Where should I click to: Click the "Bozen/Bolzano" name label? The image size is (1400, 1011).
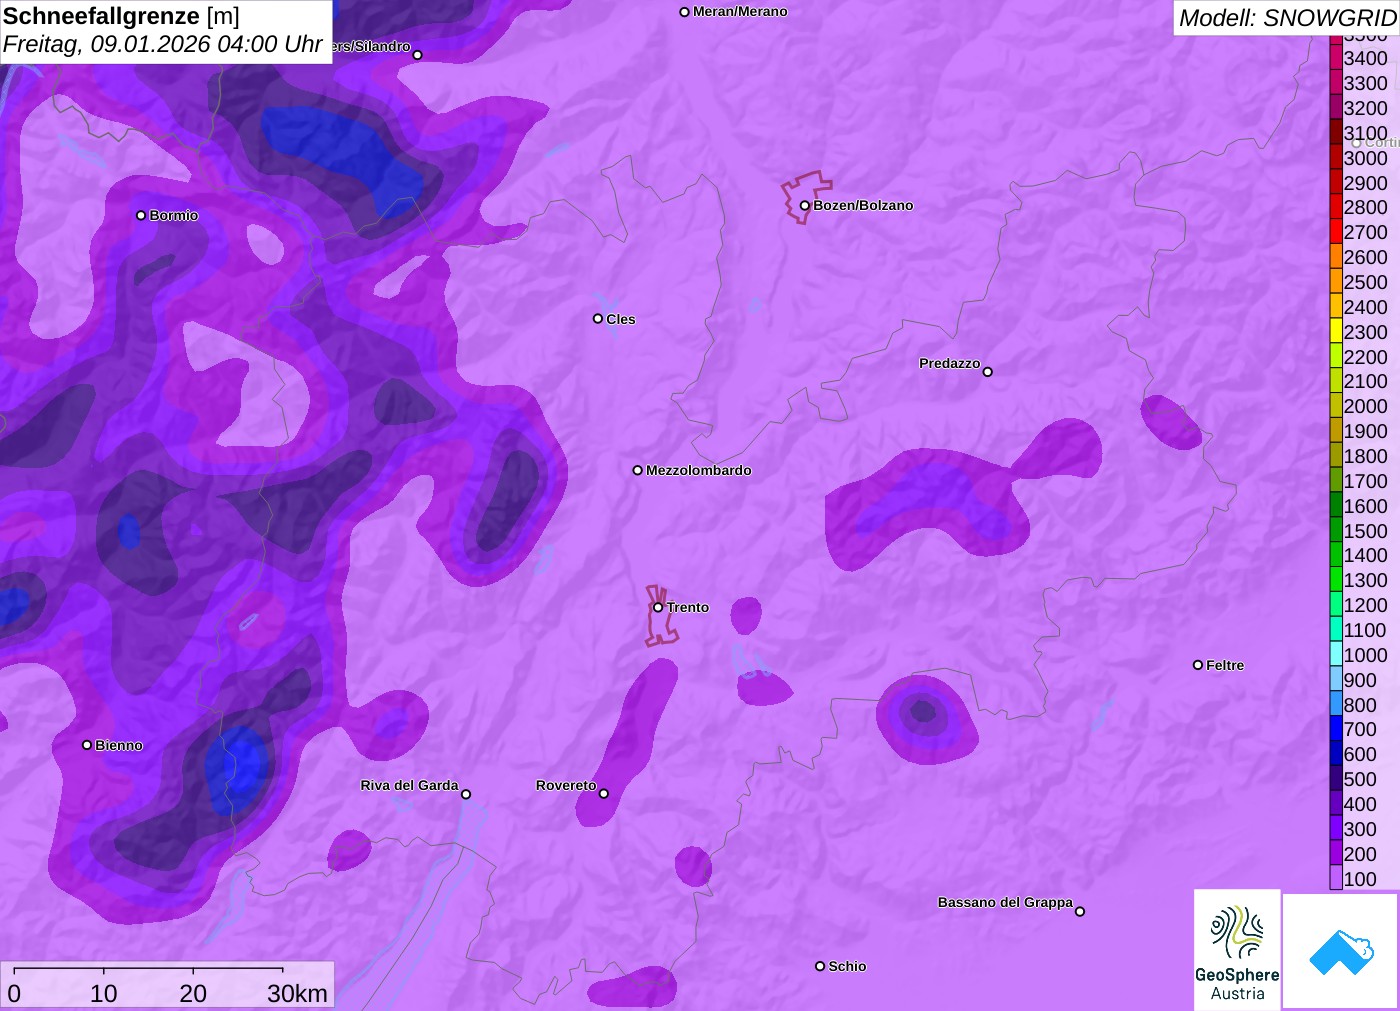tap(863, 205)
